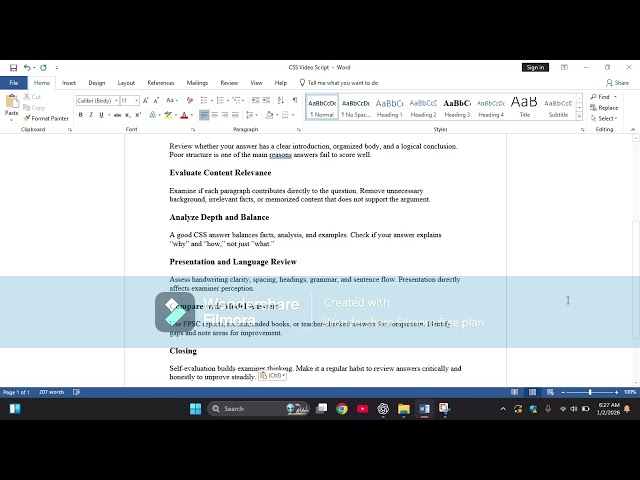Click the Tell me what you want to do box

click(338, 83)
